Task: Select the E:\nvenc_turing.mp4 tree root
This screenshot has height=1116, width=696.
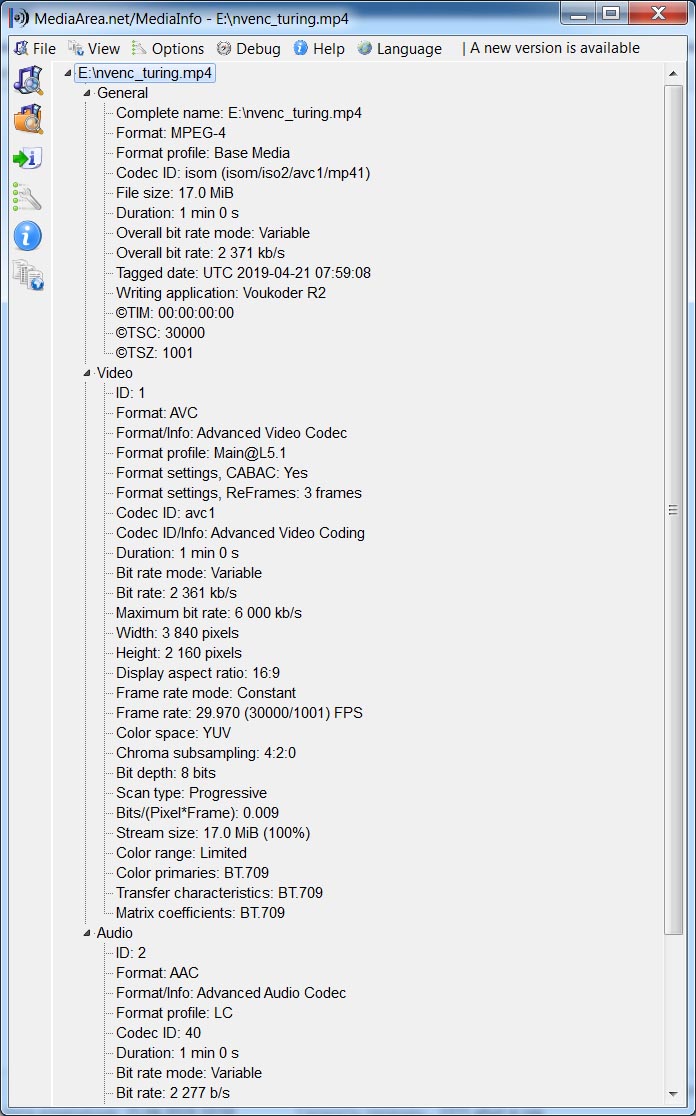Action: pyautogui.click(x=145, y=73)
